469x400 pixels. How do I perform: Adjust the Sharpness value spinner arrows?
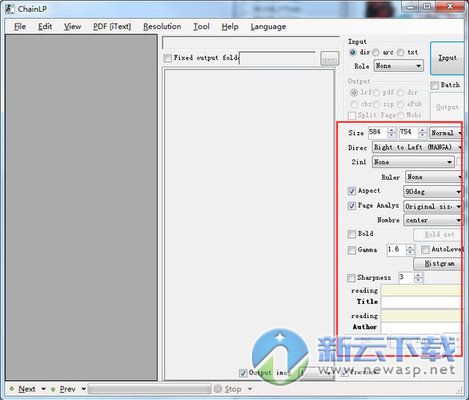(x=418, y=277)
